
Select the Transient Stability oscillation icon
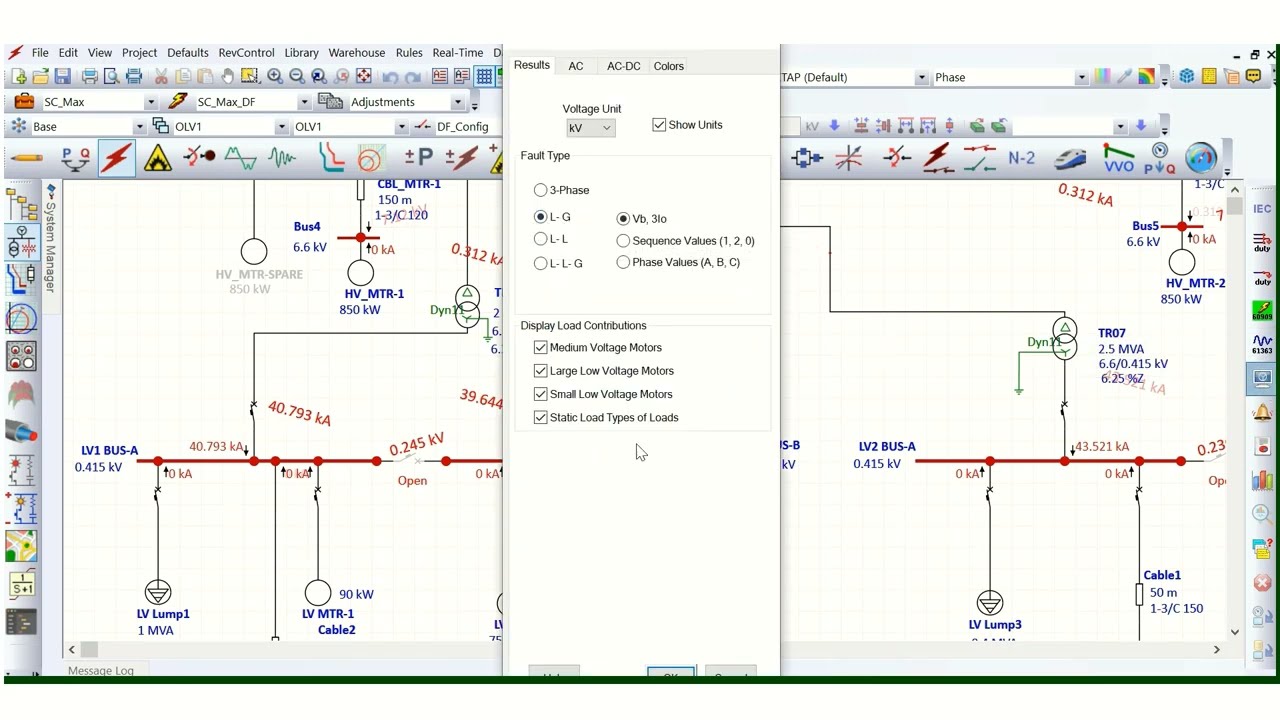(283, 157)
